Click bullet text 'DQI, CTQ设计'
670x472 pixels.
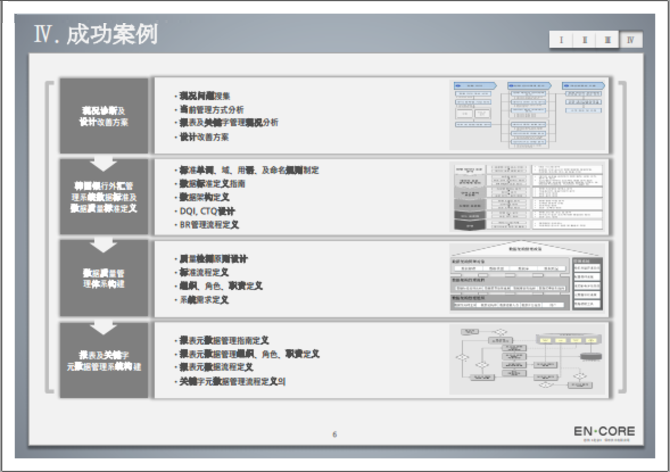pos(207,211)
